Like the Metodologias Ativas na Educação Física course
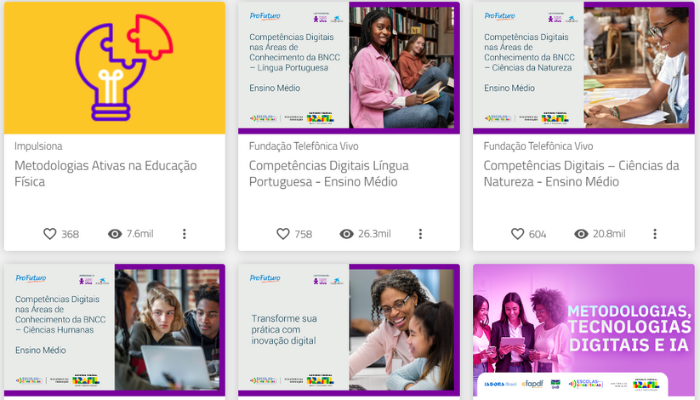The height and width of the screenshot is (400, 700). [50, 234]
